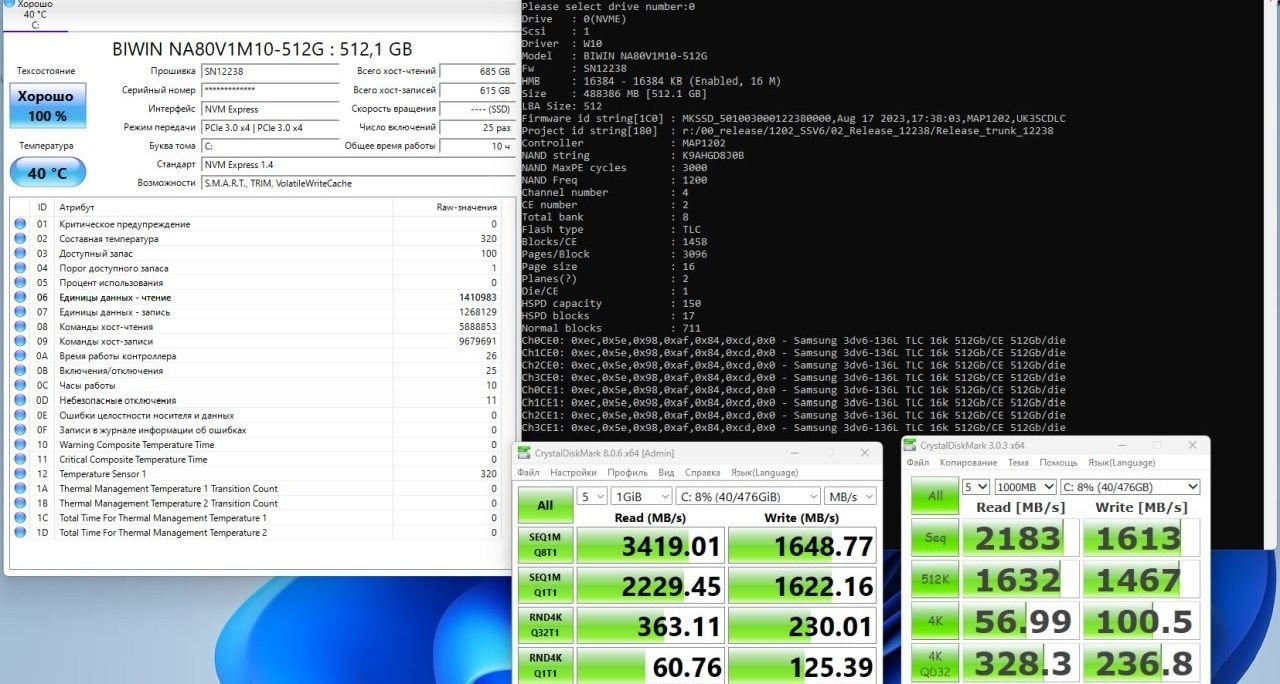Click status circle for Составная температура row
1280x684 pixels.
20,239
